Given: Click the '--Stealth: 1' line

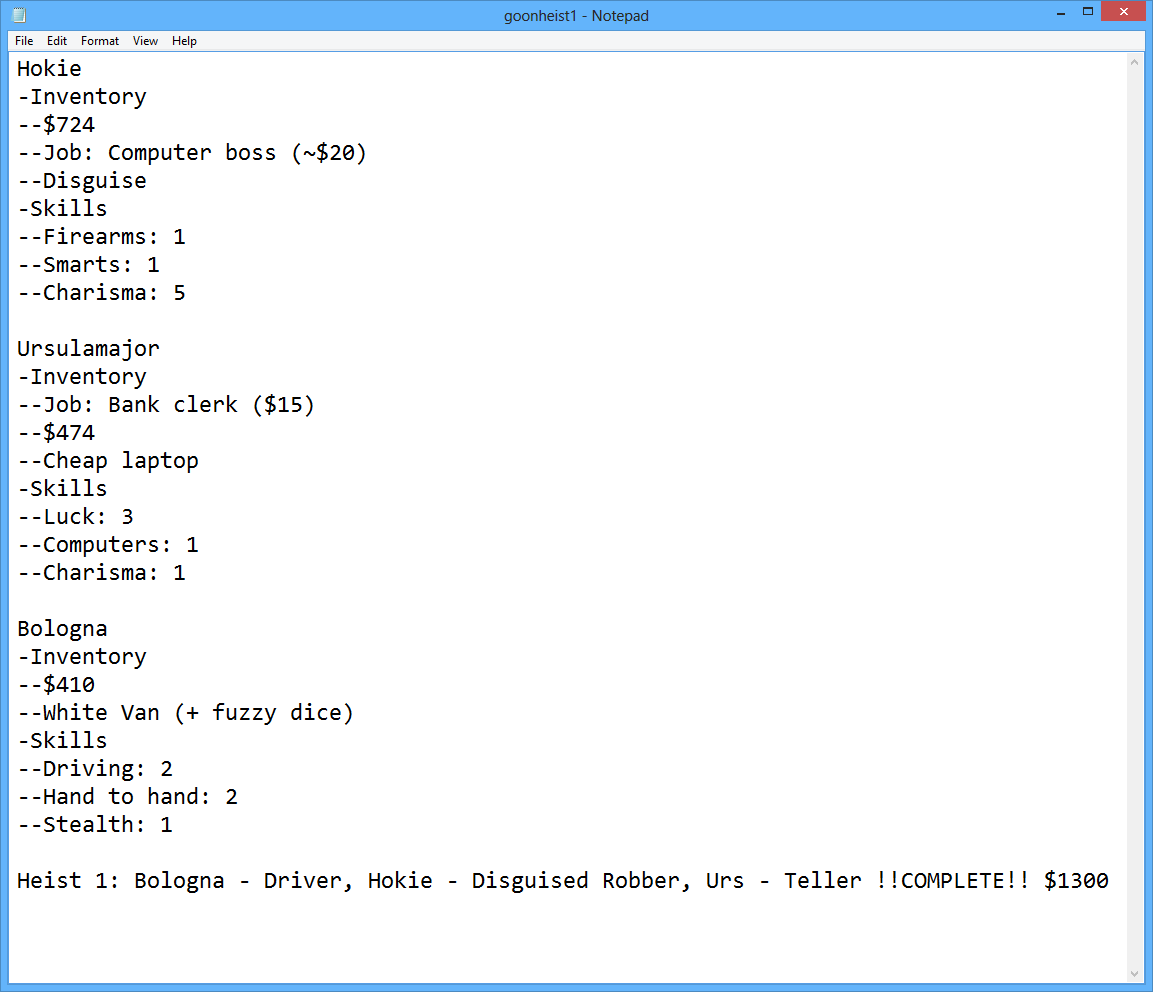Looking at the screenshot, I should point(95,825).
